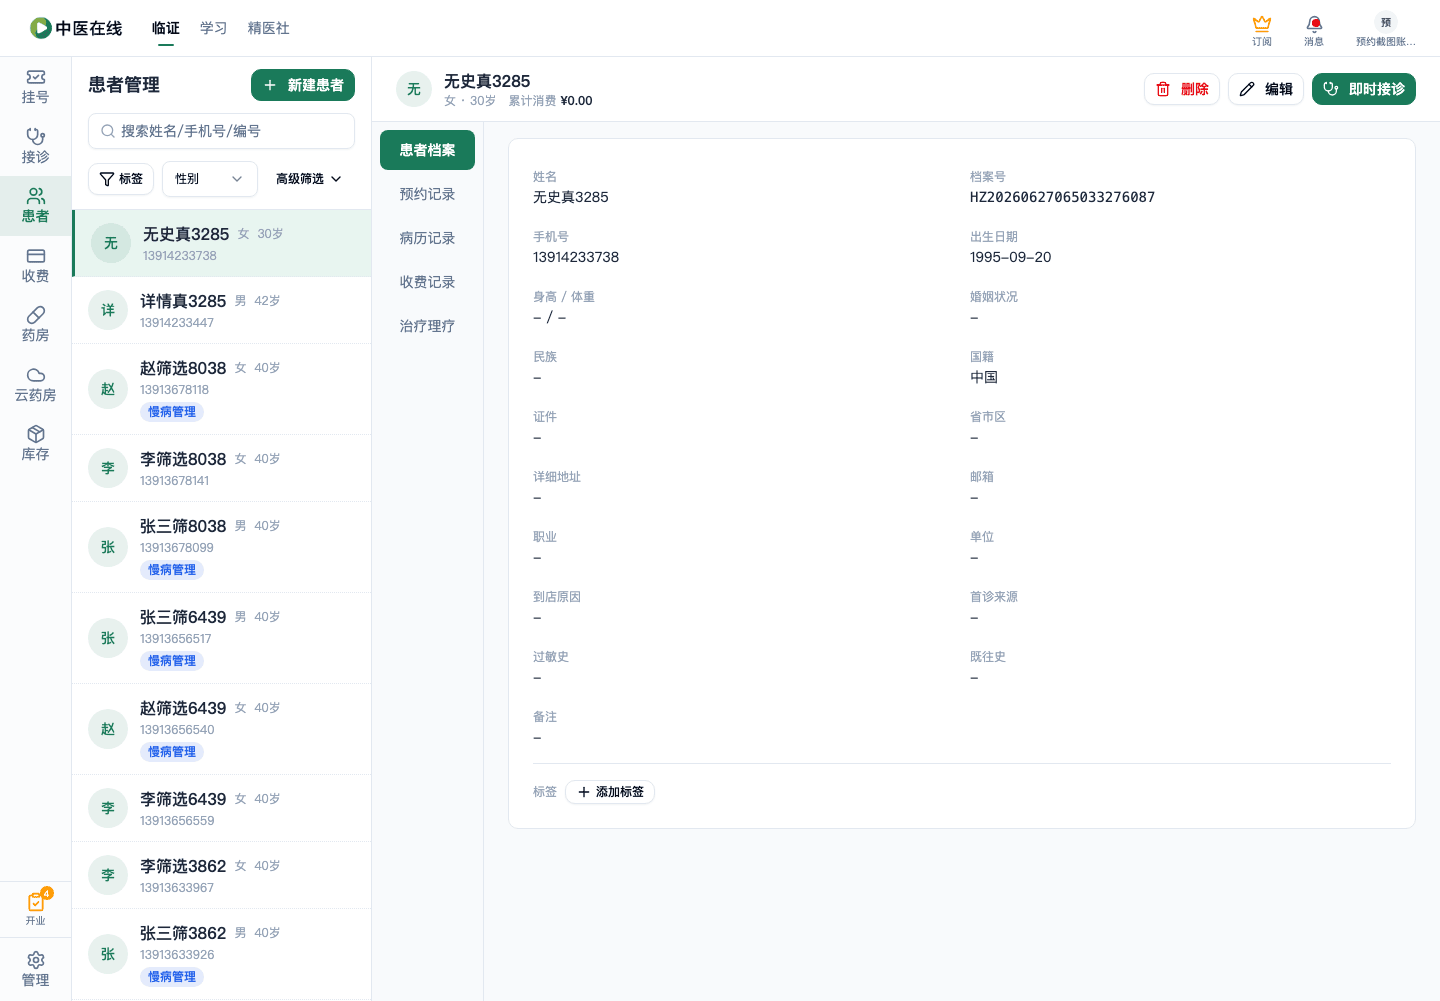
Task: Open the 性别 dropdown
Action: 210,179
